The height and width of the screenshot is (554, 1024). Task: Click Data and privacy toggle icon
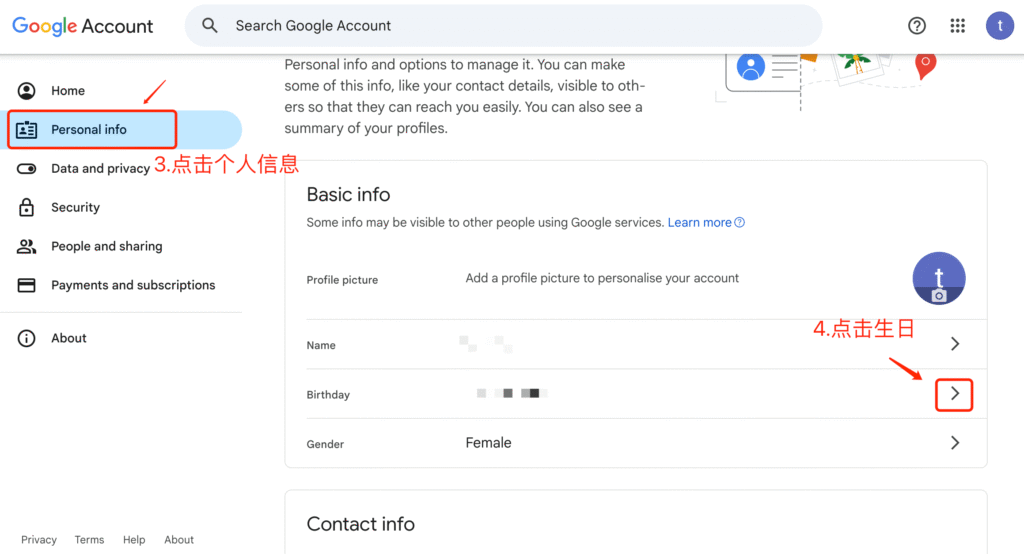pyautogui.click(x=26, y=169)
